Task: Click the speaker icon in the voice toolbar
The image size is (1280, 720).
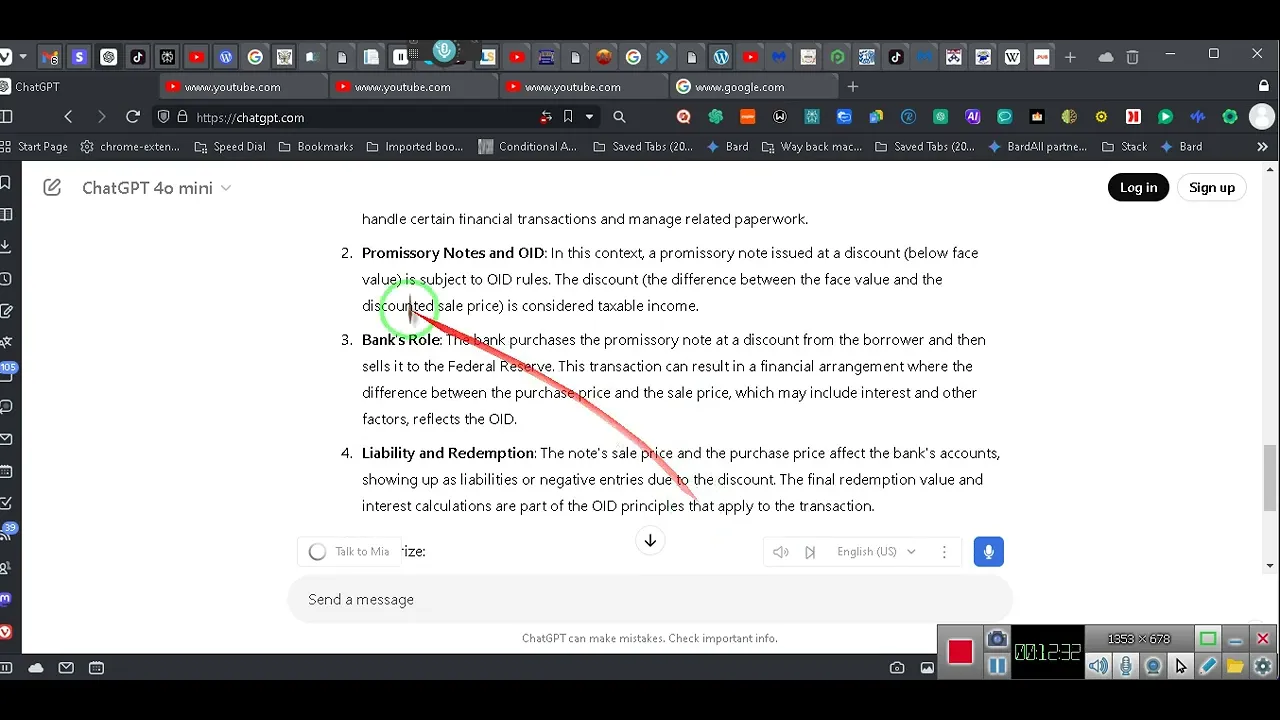Action: click(781, 551)
